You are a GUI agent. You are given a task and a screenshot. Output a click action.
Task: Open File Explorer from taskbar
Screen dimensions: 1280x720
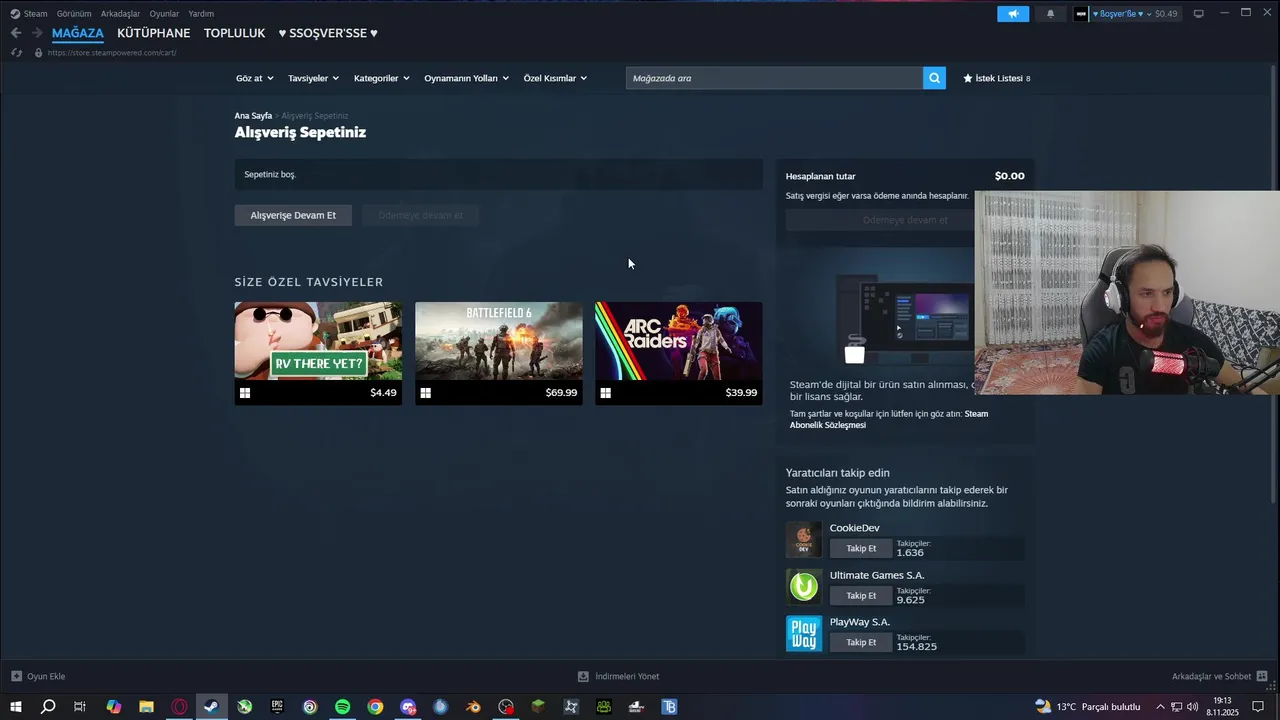click(x=146, y=707)
